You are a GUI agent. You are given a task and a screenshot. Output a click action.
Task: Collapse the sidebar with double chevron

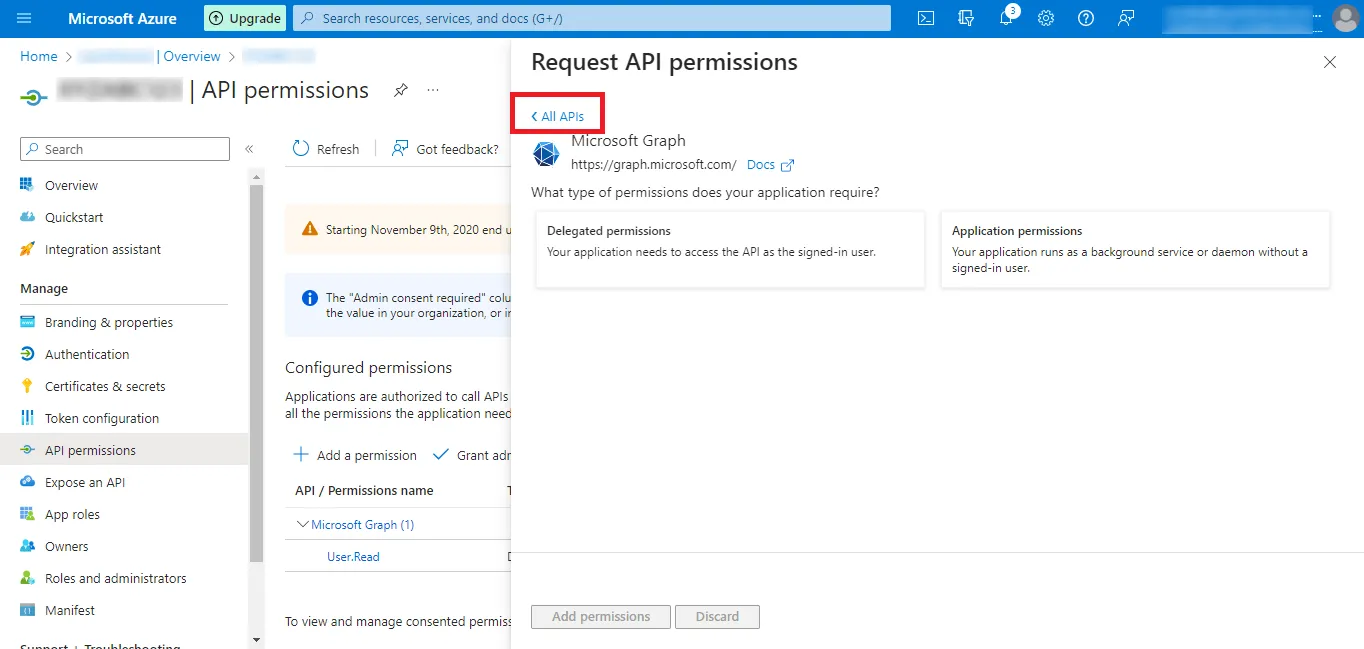pos(249,149)
